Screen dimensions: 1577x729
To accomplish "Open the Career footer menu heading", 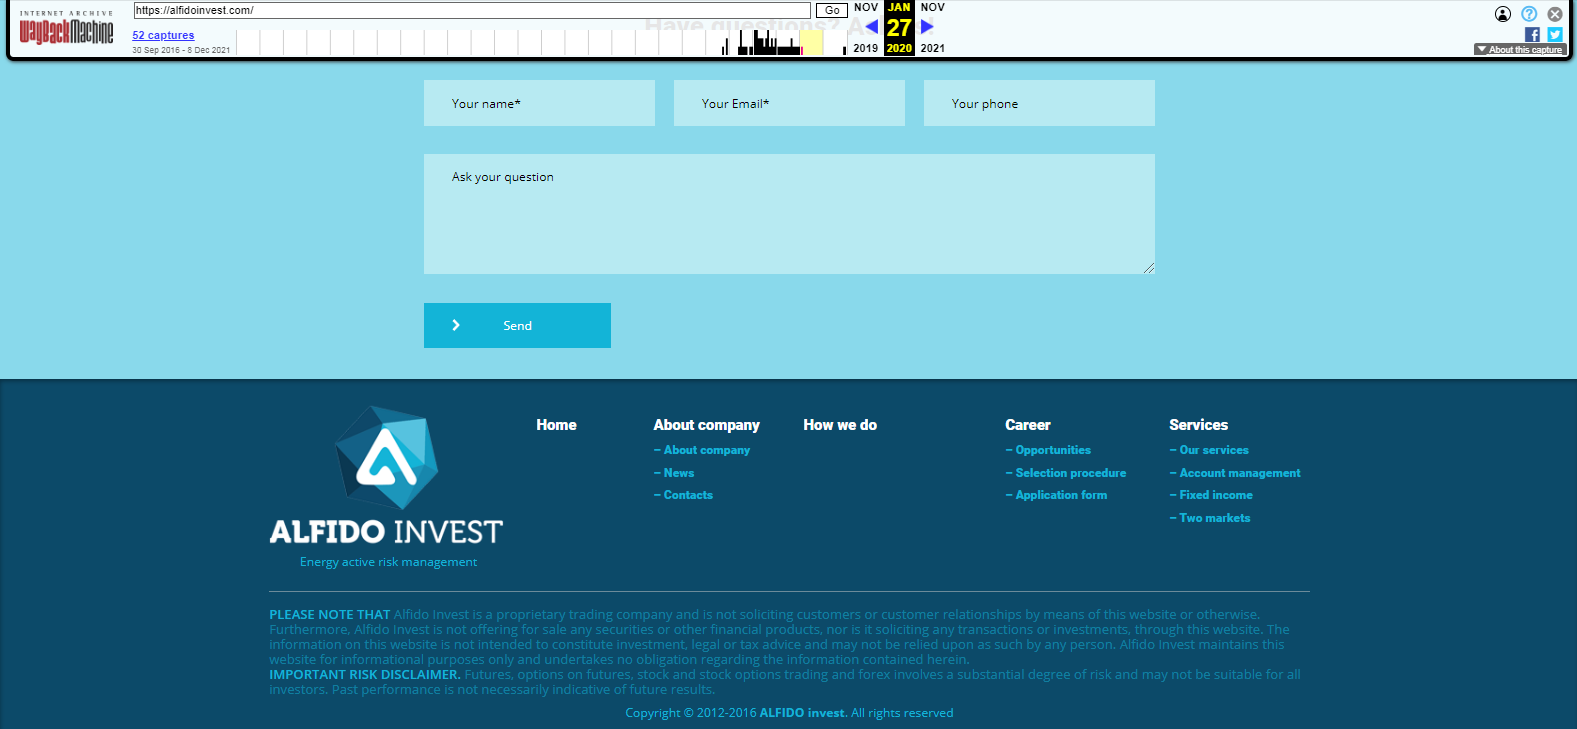I will (1027, 425).
